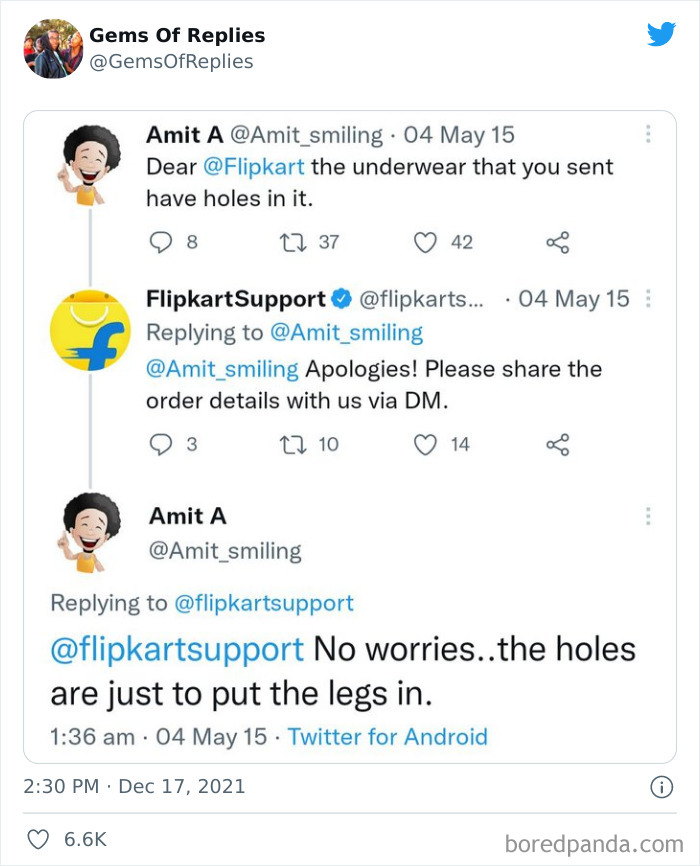Like Amit's first tweet showing 42
The image size is (700, 866).
click(426, 242)
